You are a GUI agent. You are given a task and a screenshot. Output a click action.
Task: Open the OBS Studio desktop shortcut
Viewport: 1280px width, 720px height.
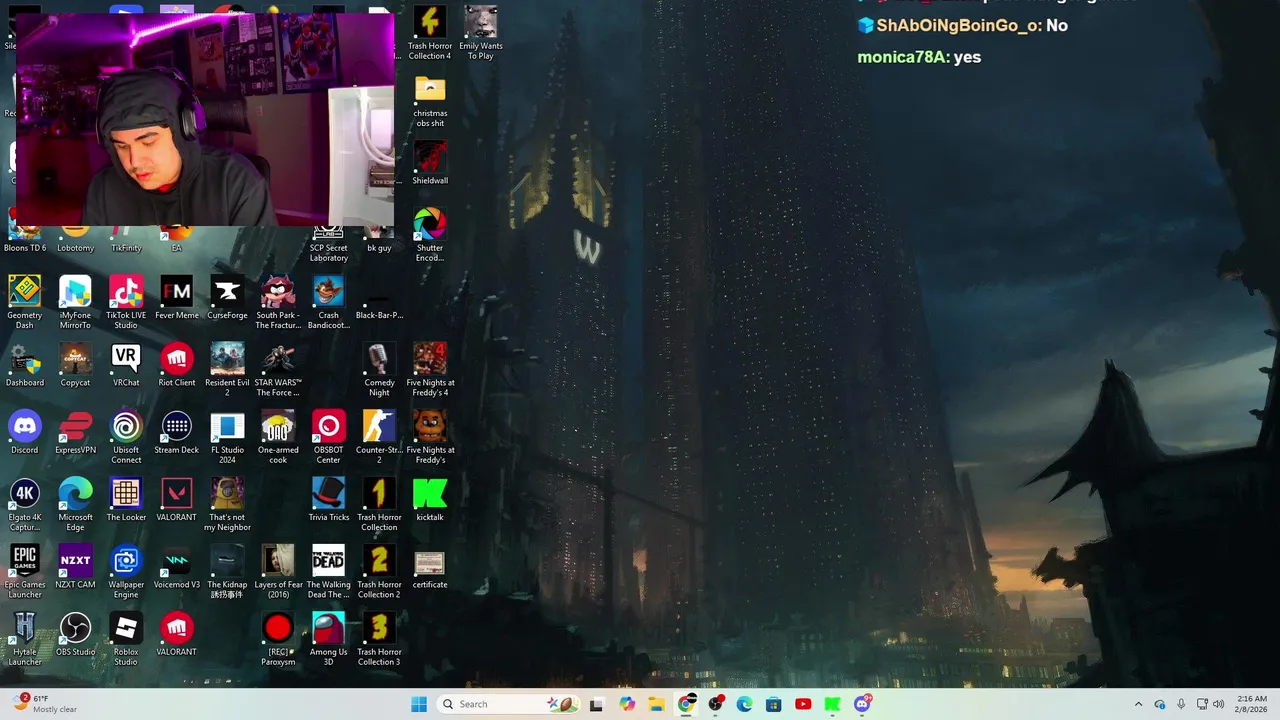[75, 633]
